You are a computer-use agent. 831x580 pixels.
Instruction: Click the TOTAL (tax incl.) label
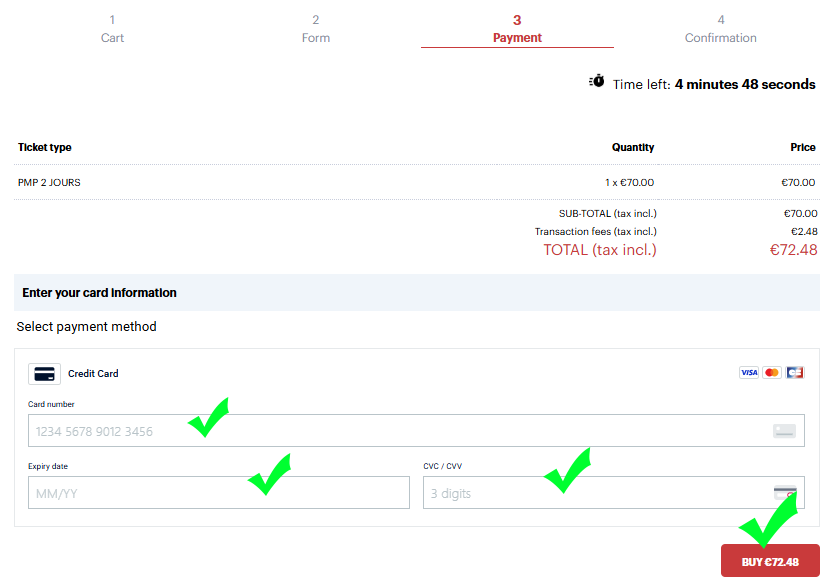[x=600, y=250]
